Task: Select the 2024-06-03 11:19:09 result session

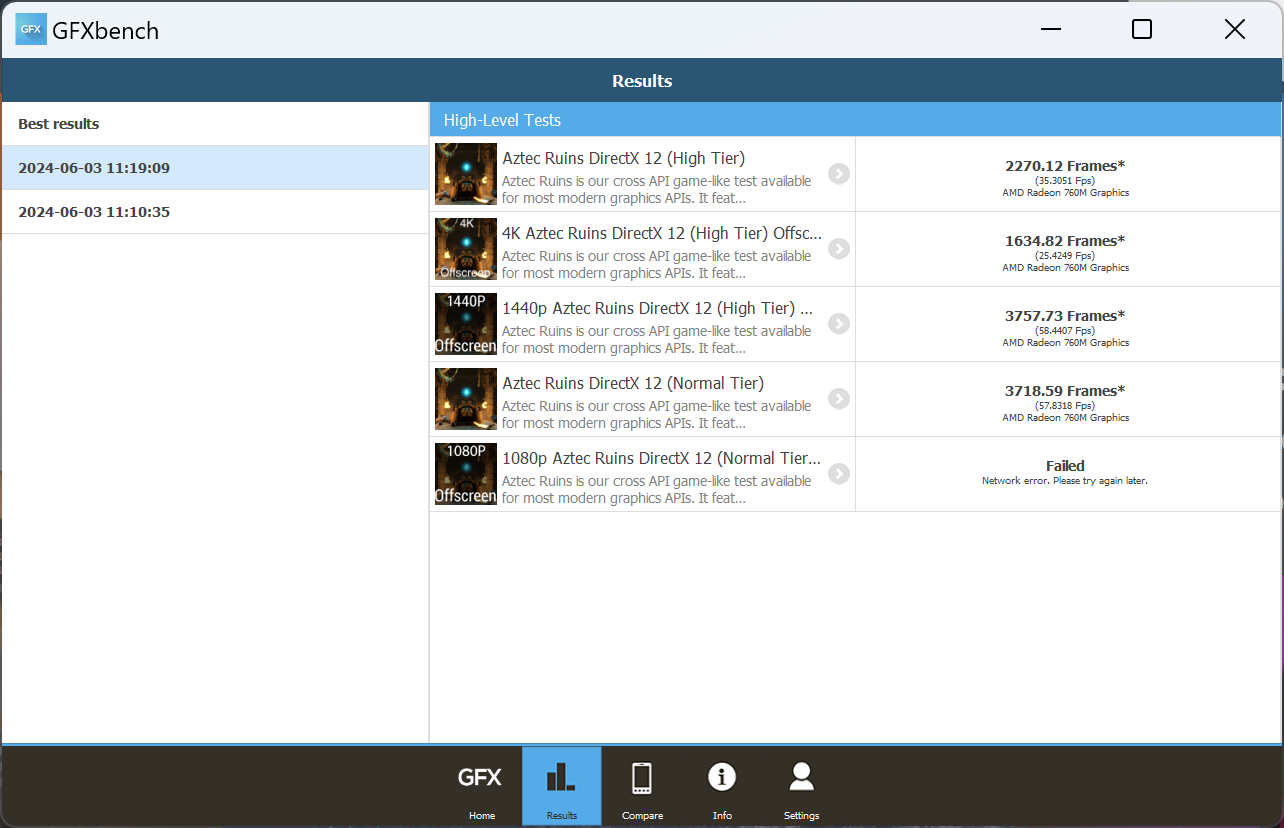Action: (215, 168)
